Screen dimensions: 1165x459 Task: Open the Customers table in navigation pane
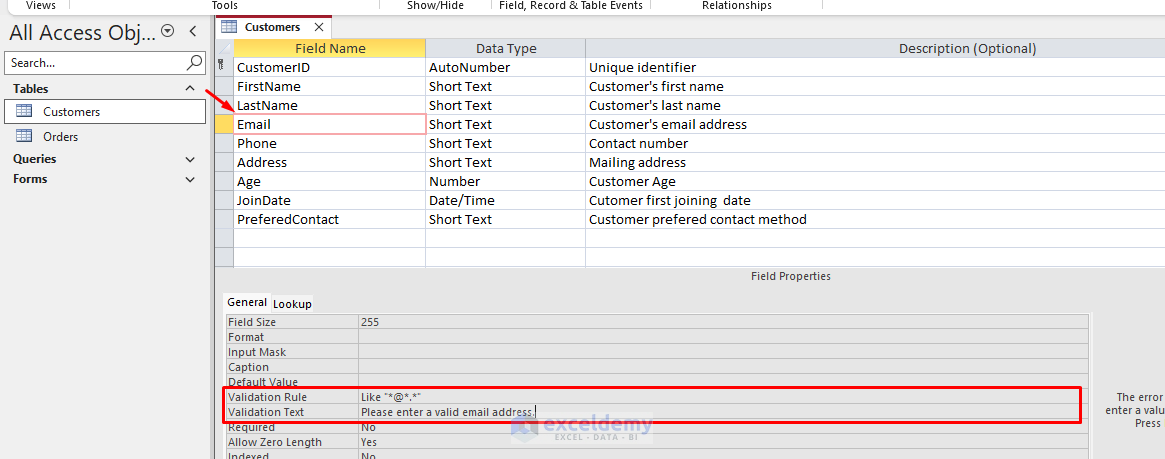(x=105, y=111)
